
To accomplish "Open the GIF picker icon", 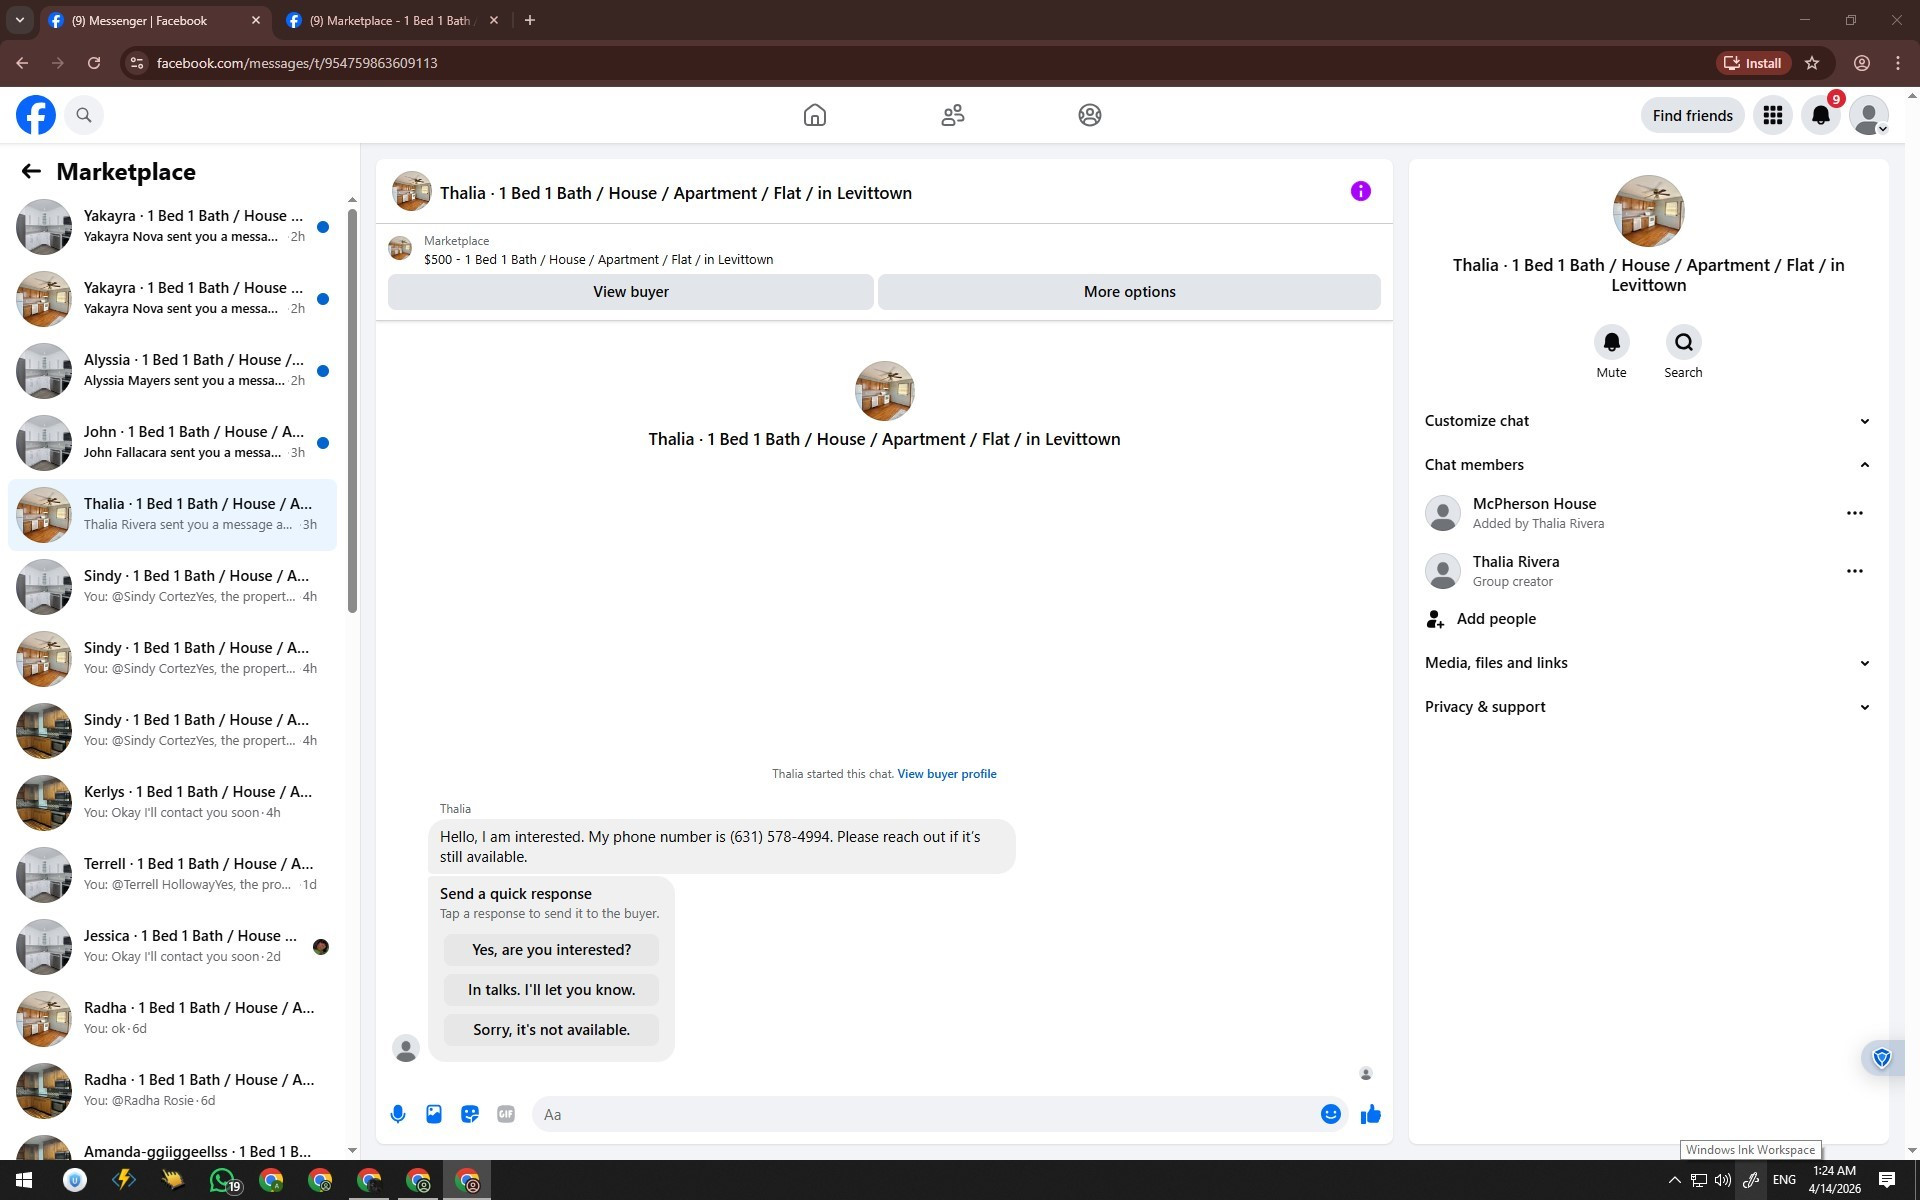I will point(506,1114).
